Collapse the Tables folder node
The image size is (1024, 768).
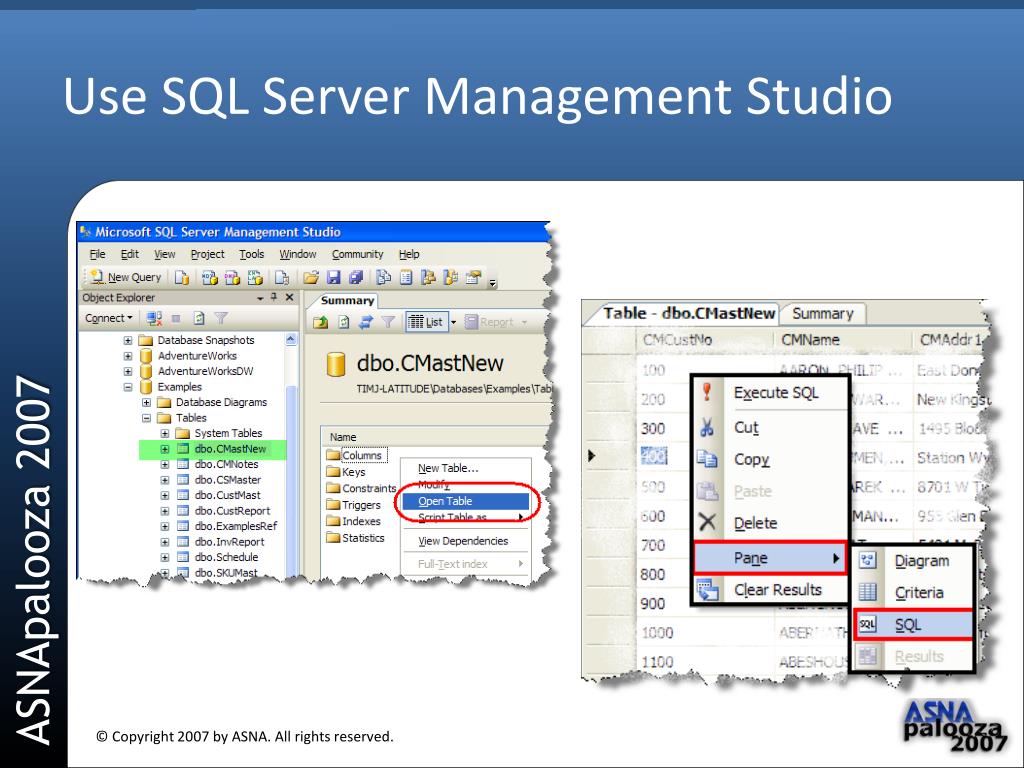(146, 418)
